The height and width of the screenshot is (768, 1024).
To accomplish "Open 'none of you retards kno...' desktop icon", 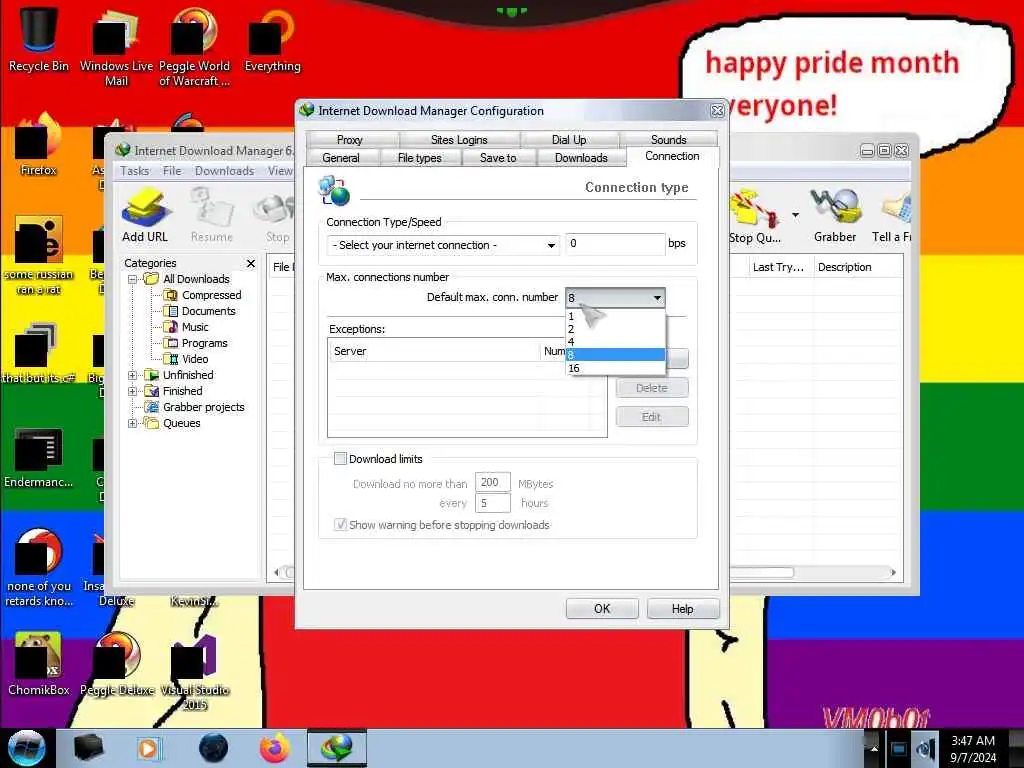I will (x=39, y=567).
